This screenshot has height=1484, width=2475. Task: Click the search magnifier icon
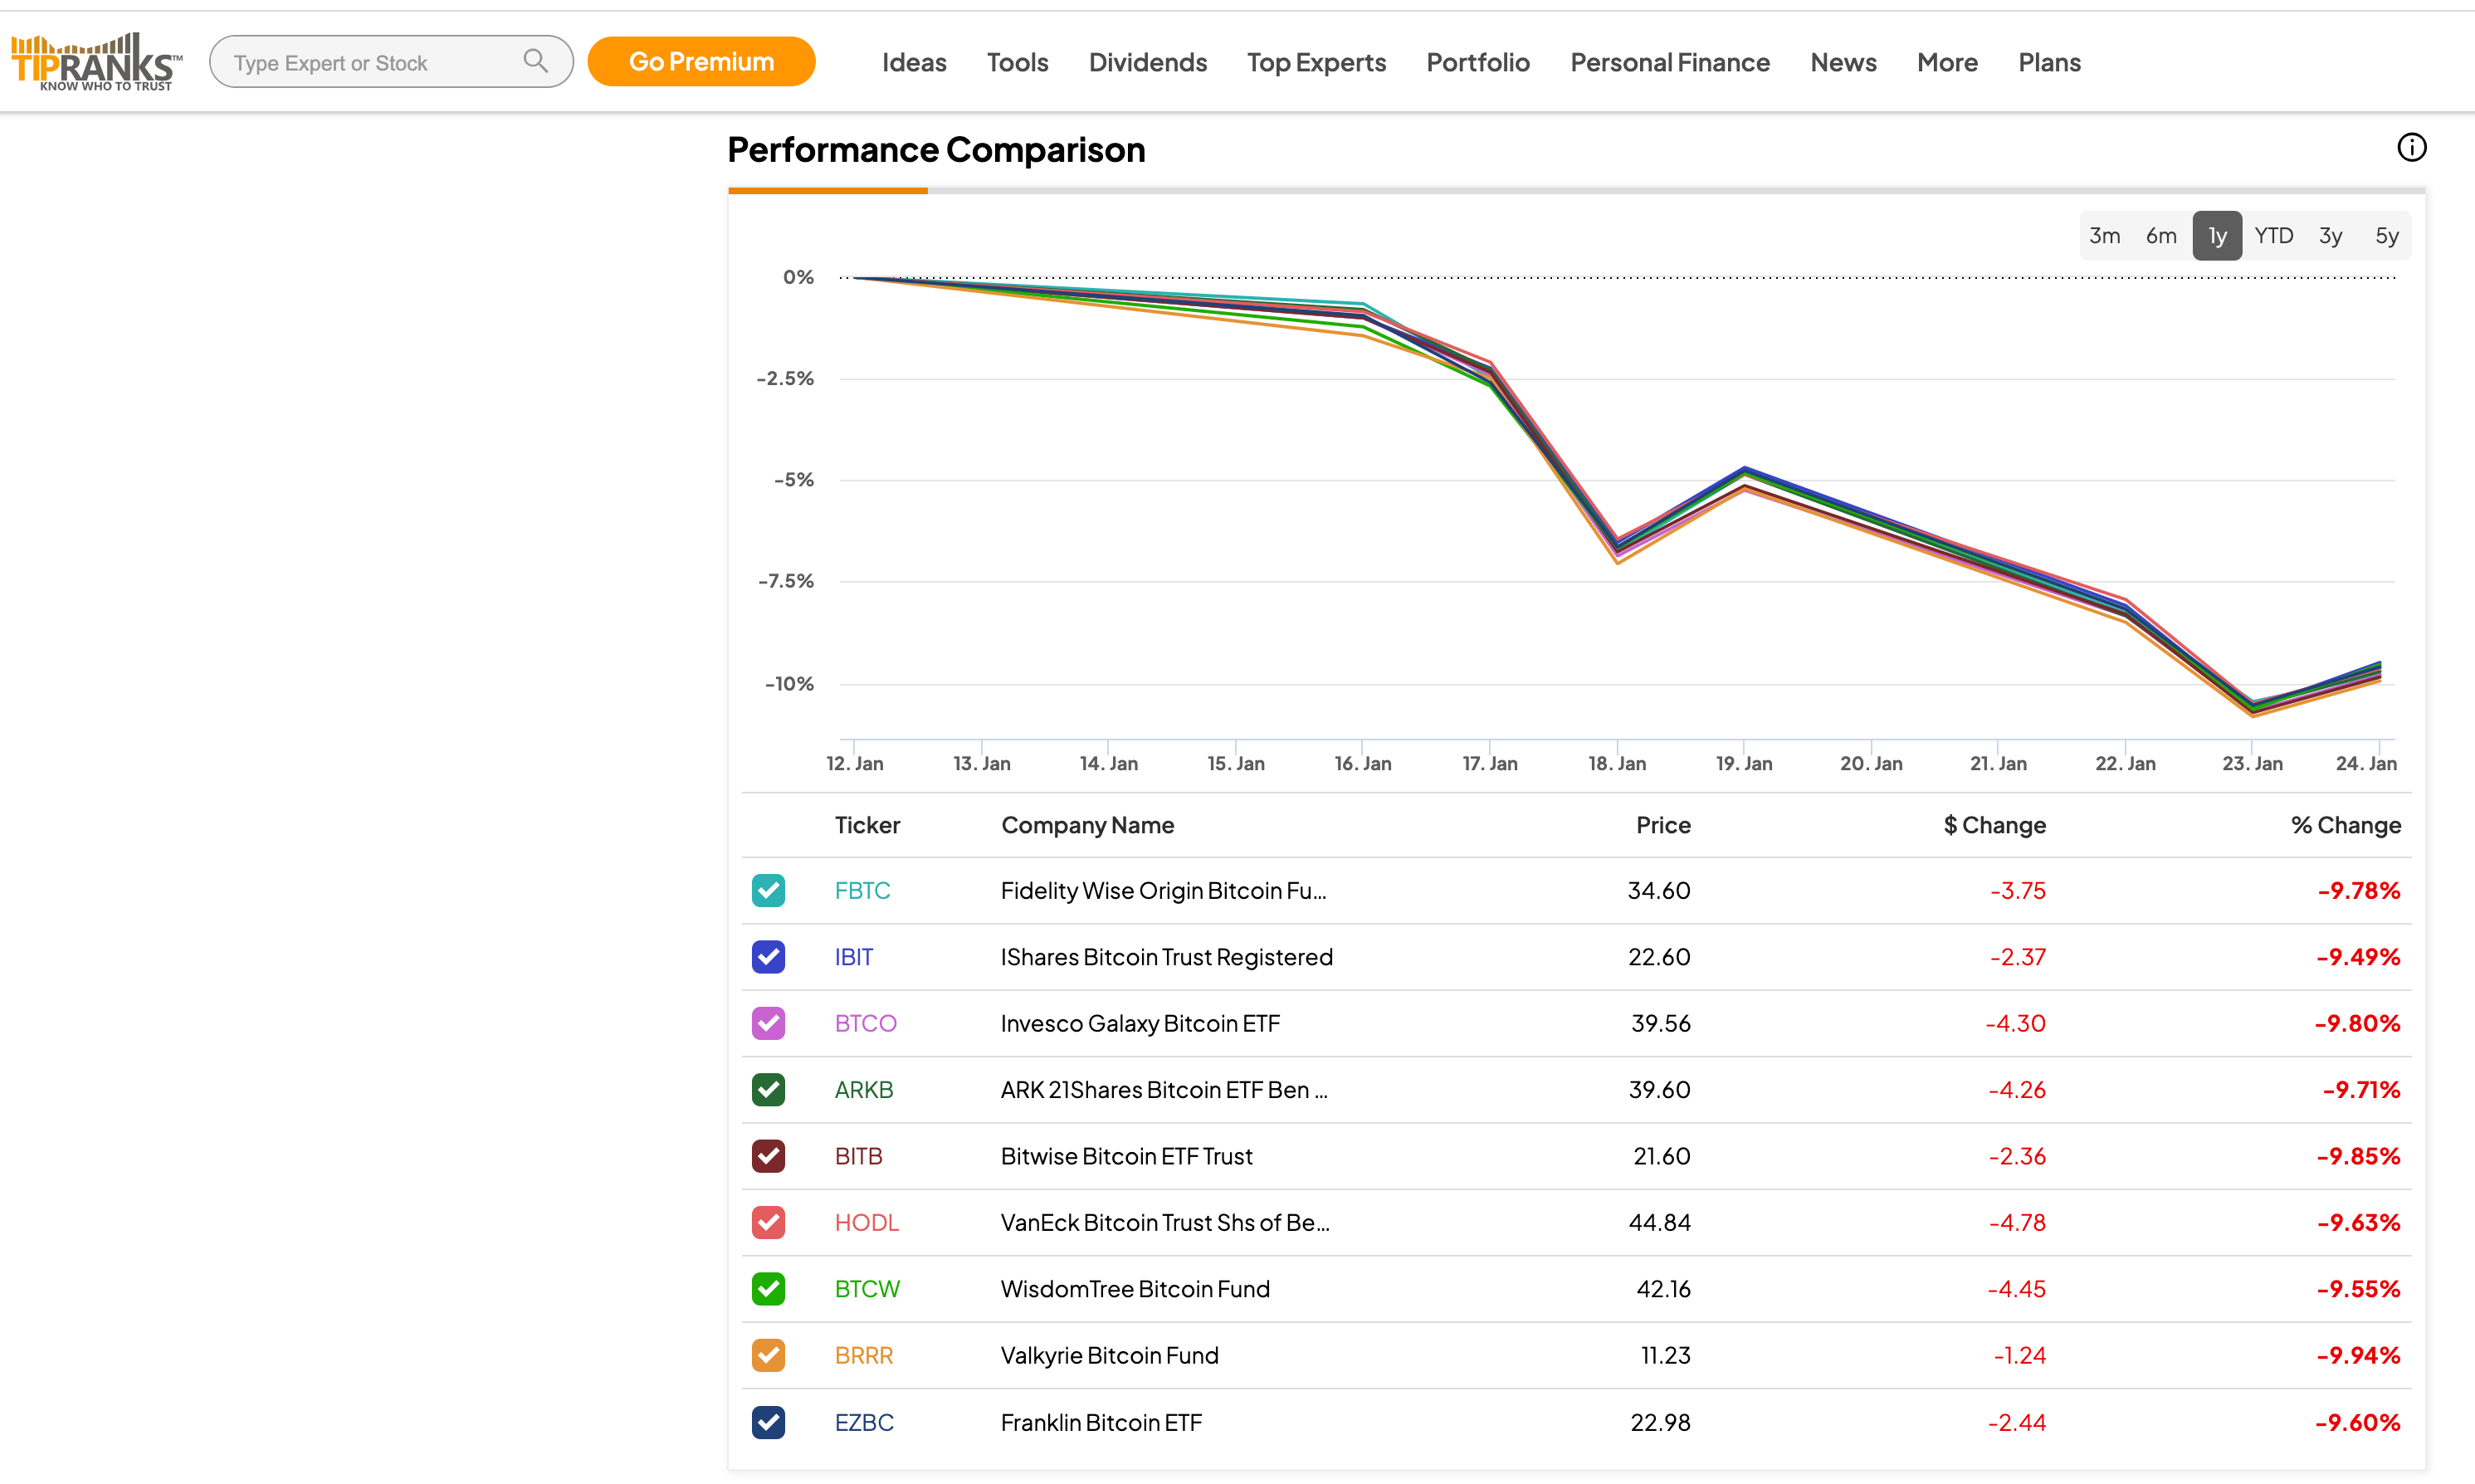tap(536, 61)
